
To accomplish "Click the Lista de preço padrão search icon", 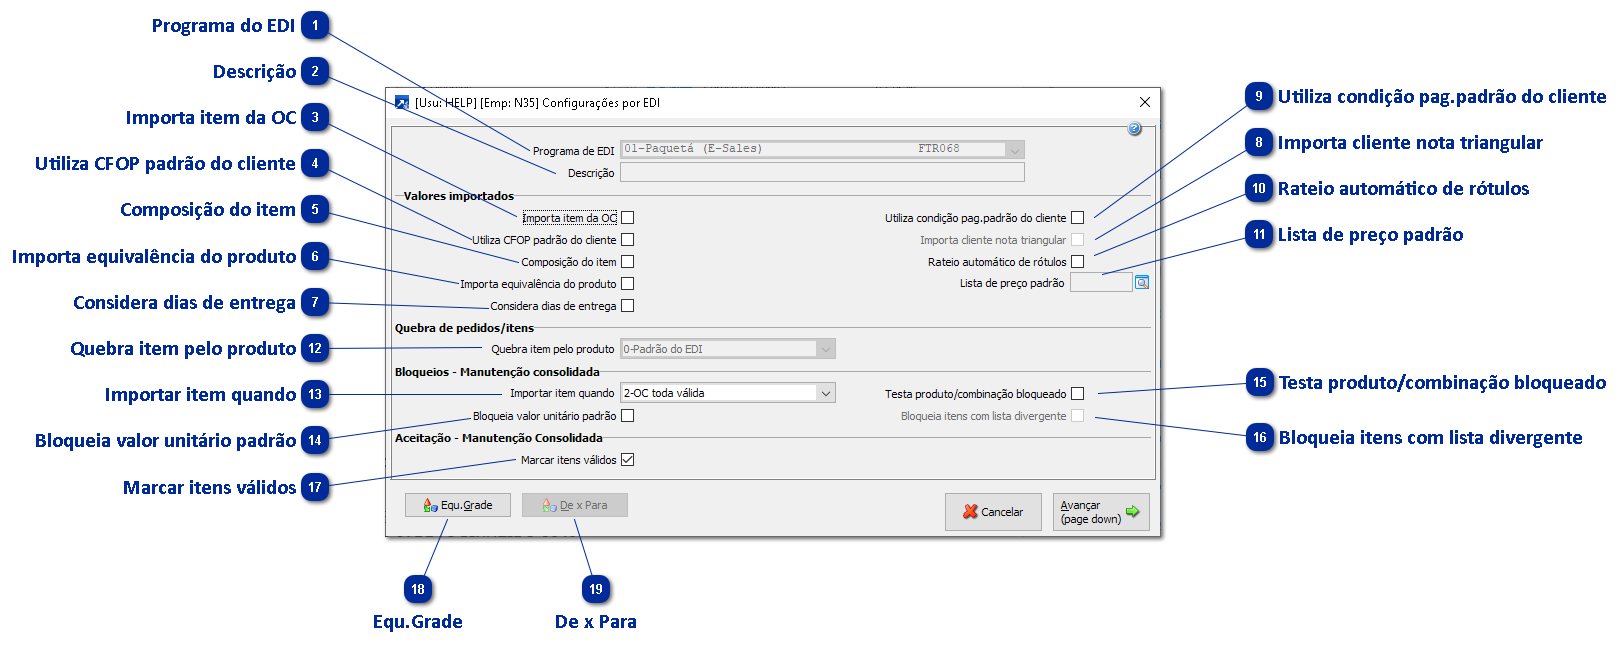I will pos(1142,283).
